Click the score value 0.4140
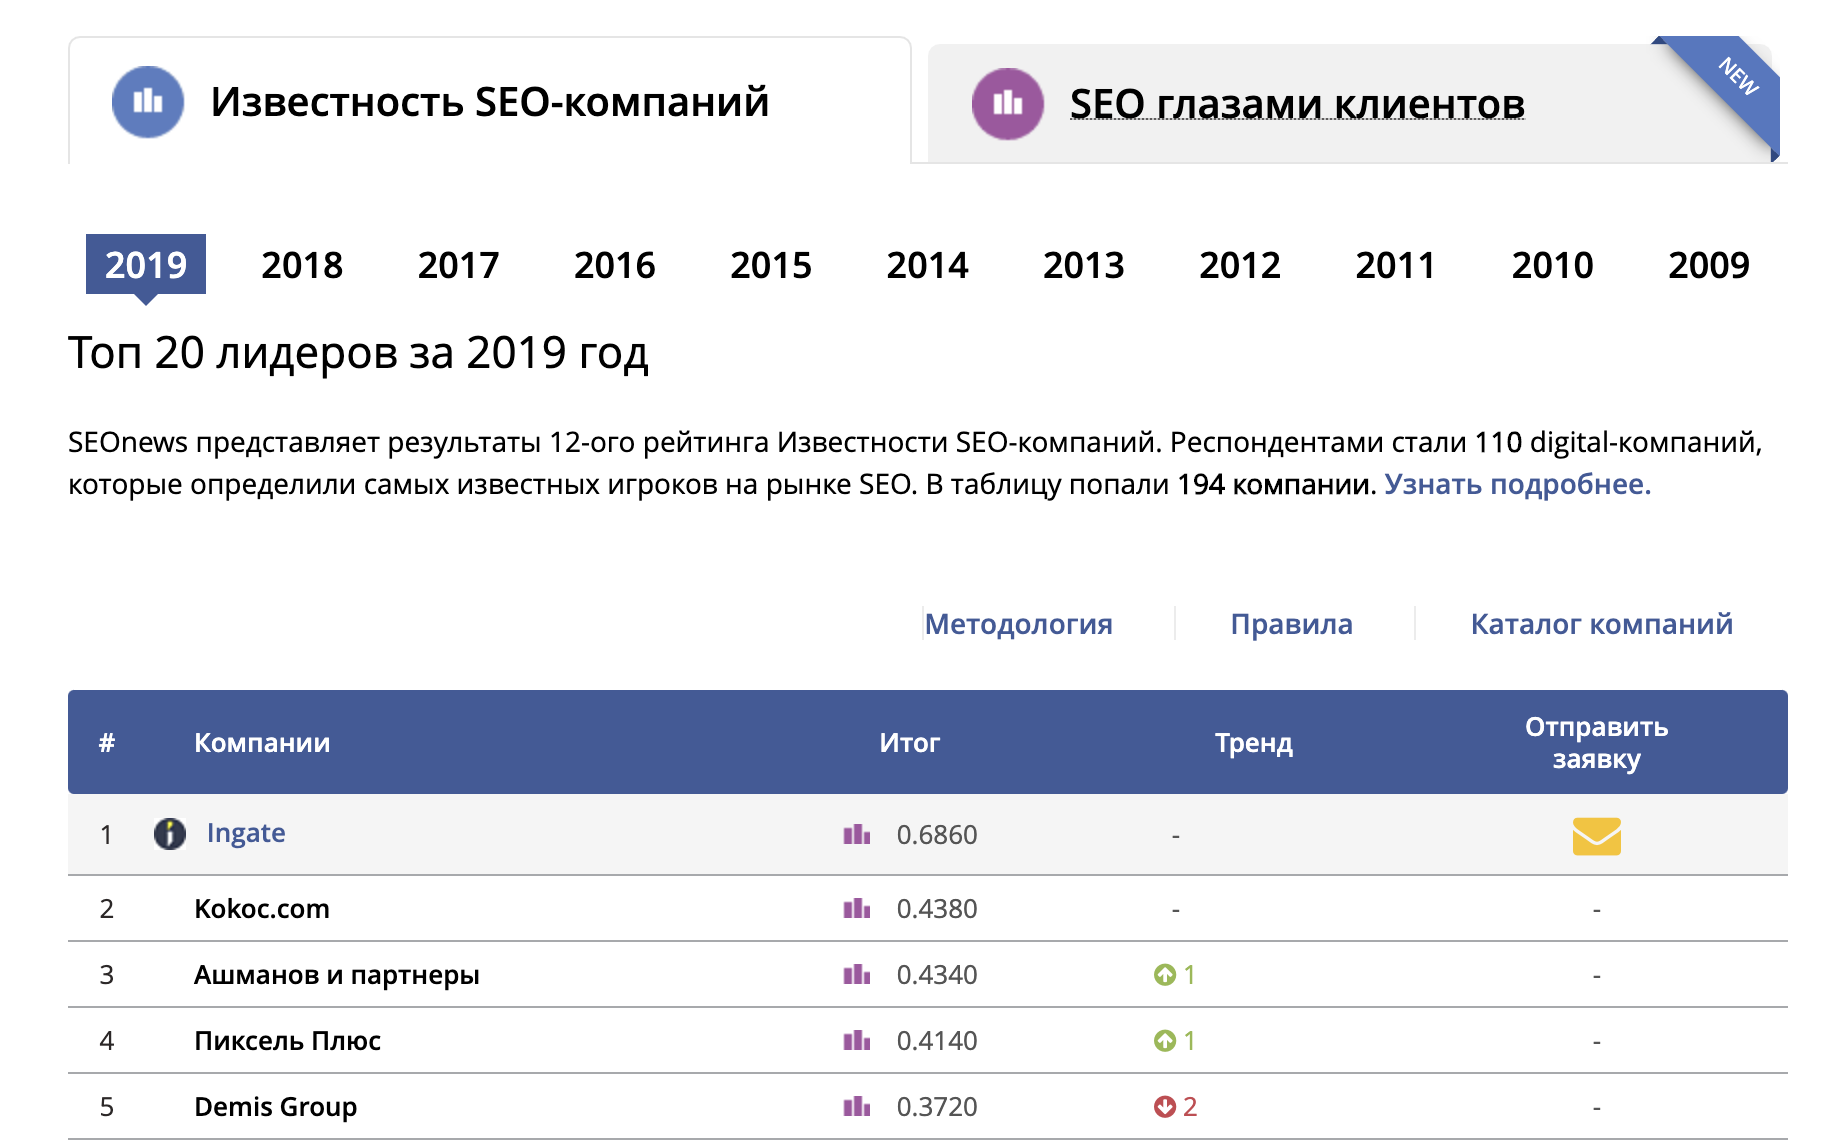1824x1148 pixels. pyautogui.click(x=937, y=1040)
